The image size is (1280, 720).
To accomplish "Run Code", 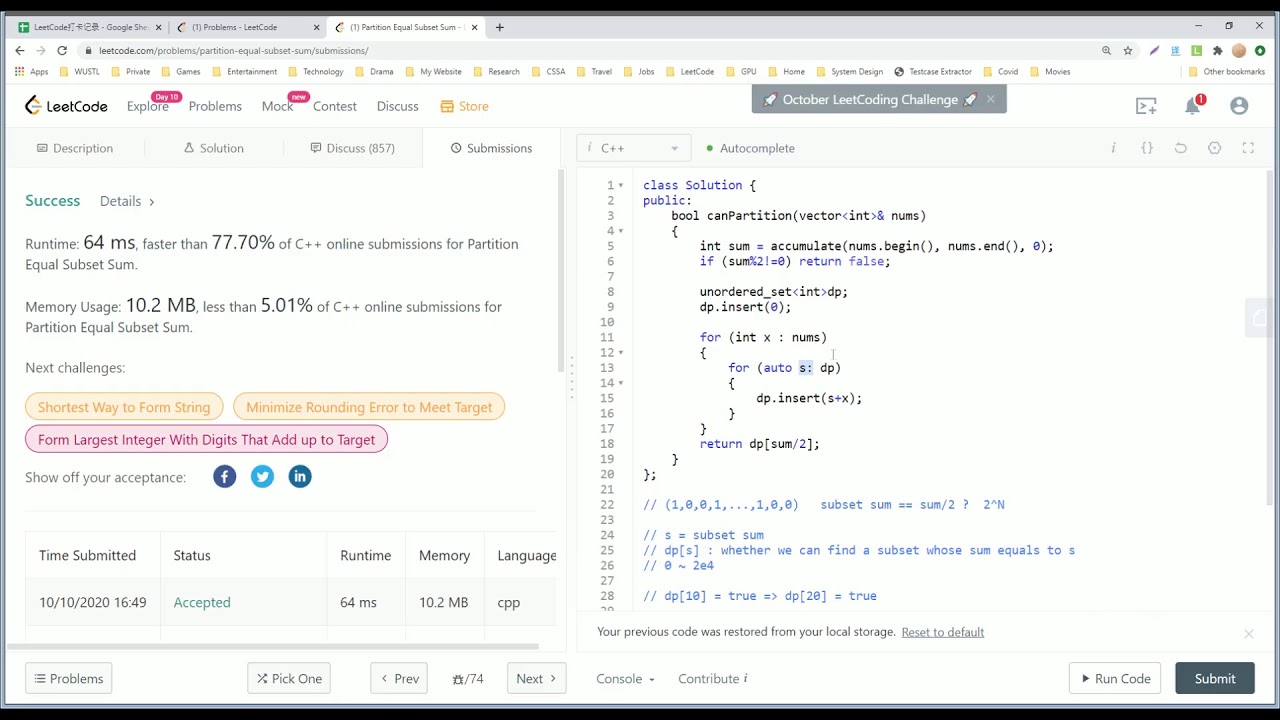I will pos(1115,679).
